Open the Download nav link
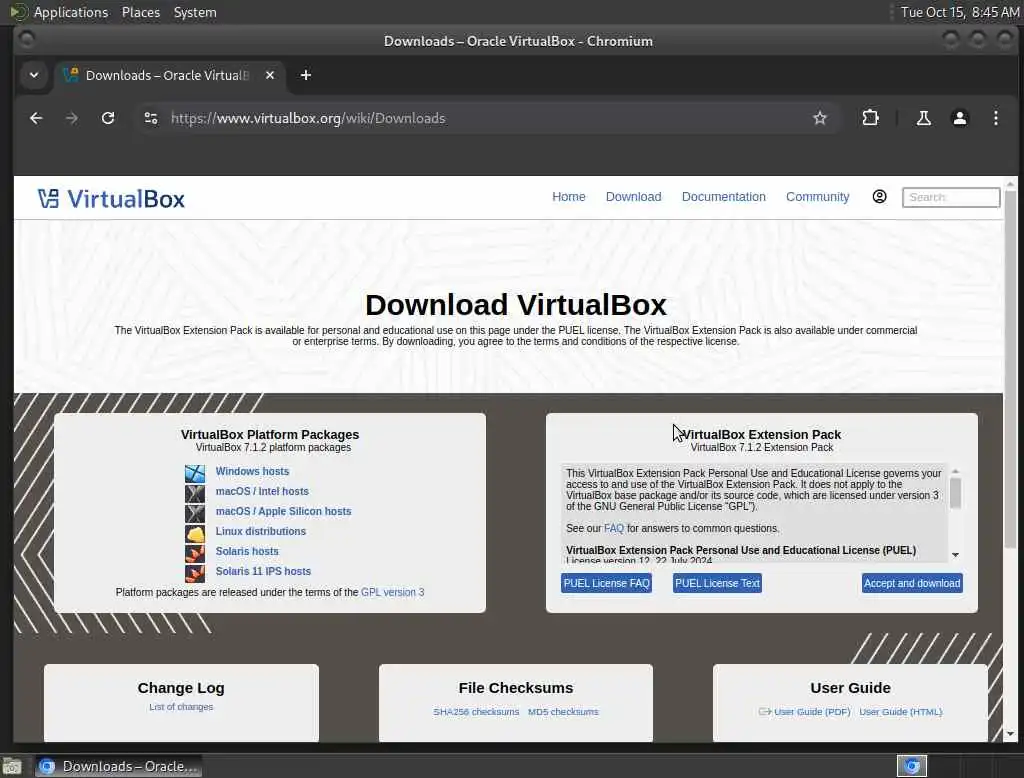The height and width of the screenshot is (778, 1024). pyautogui.click(x=633, y=197)
